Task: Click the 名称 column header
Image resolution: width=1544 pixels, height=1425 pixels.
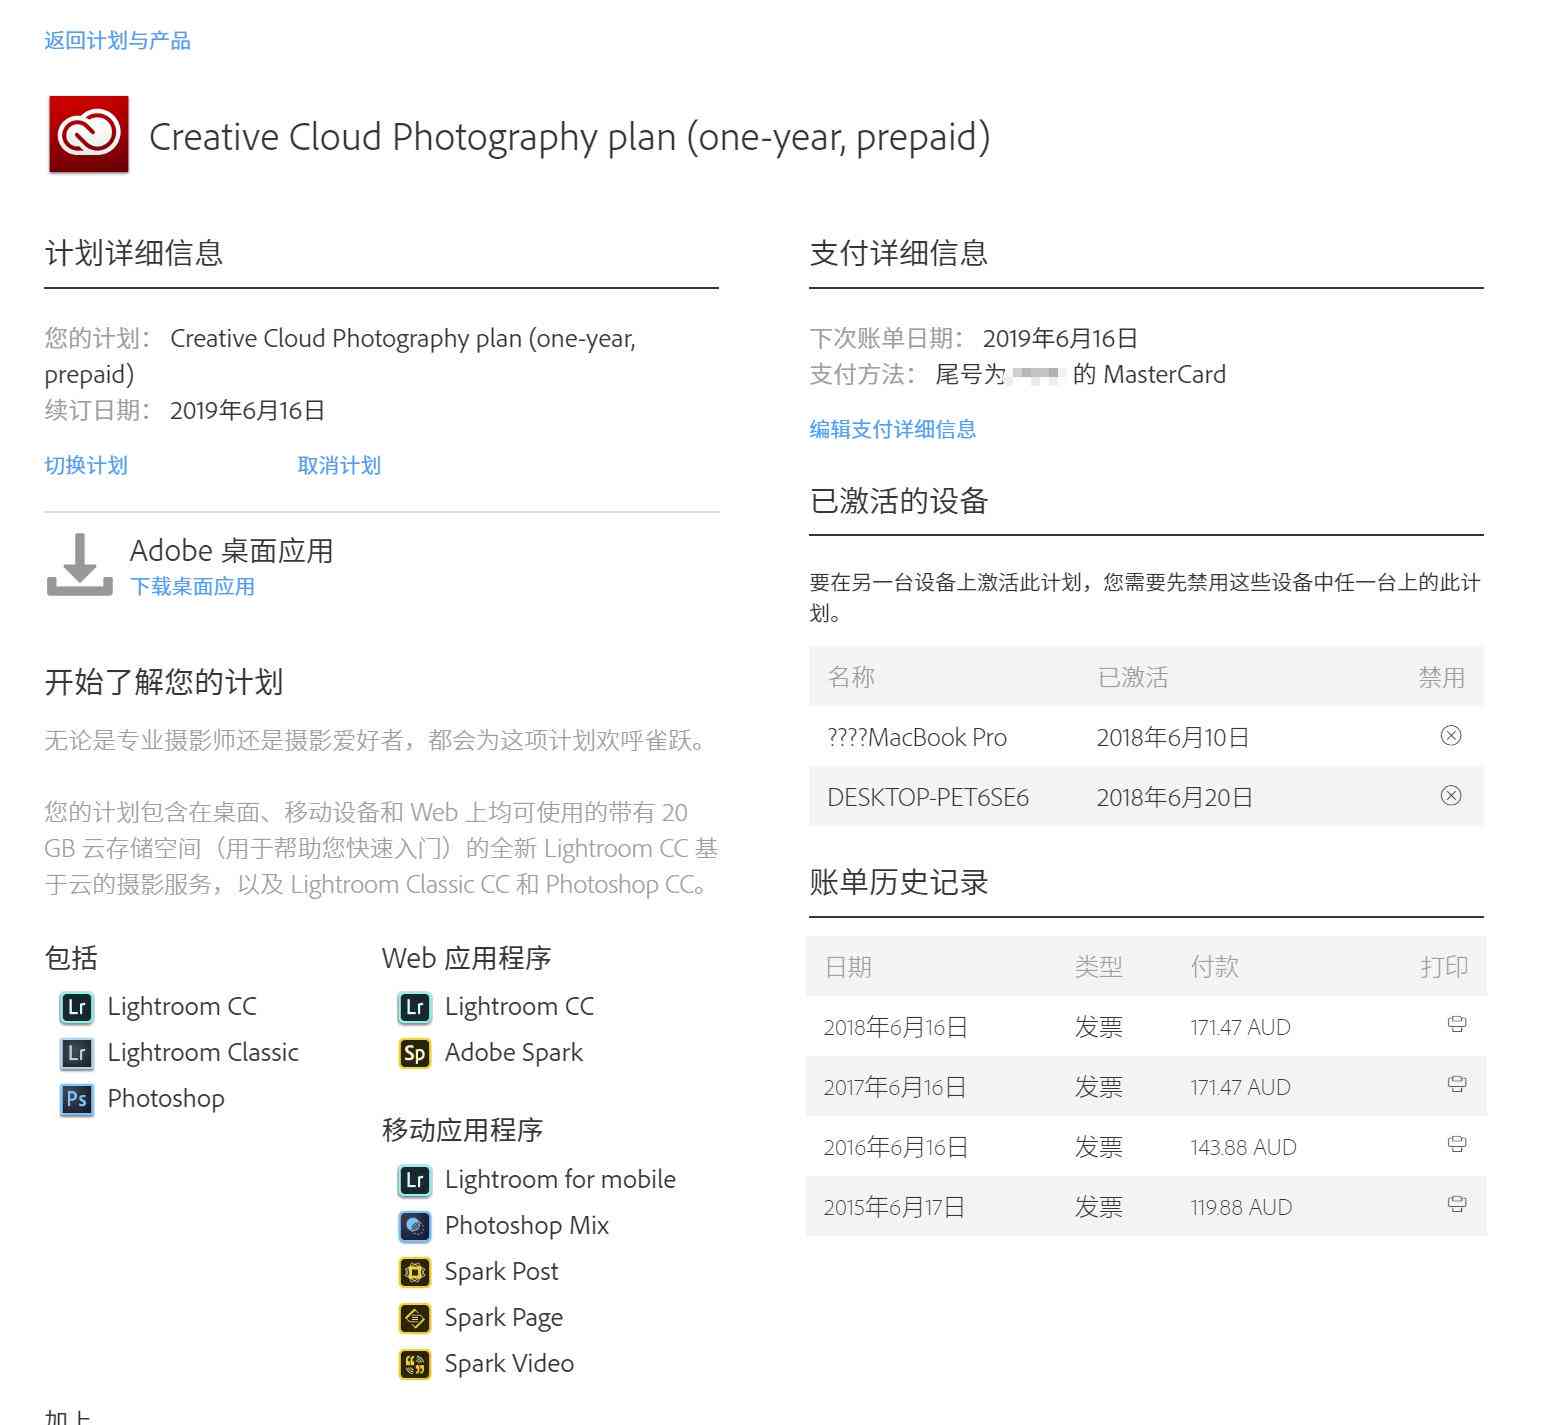Action: (x=851, y=677)
